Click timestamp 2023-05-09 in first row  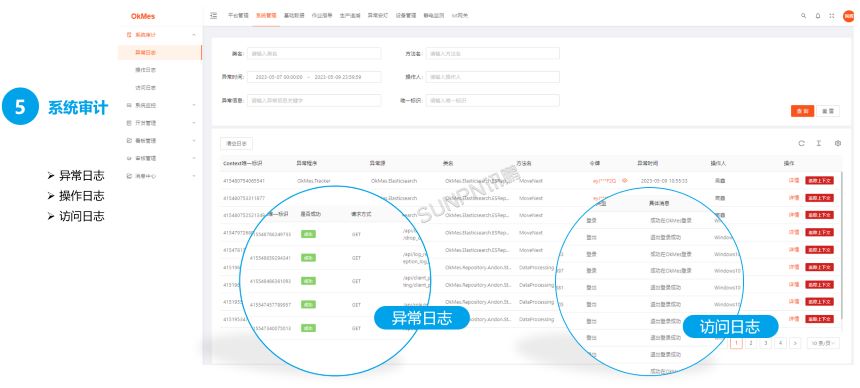point(664,180)
